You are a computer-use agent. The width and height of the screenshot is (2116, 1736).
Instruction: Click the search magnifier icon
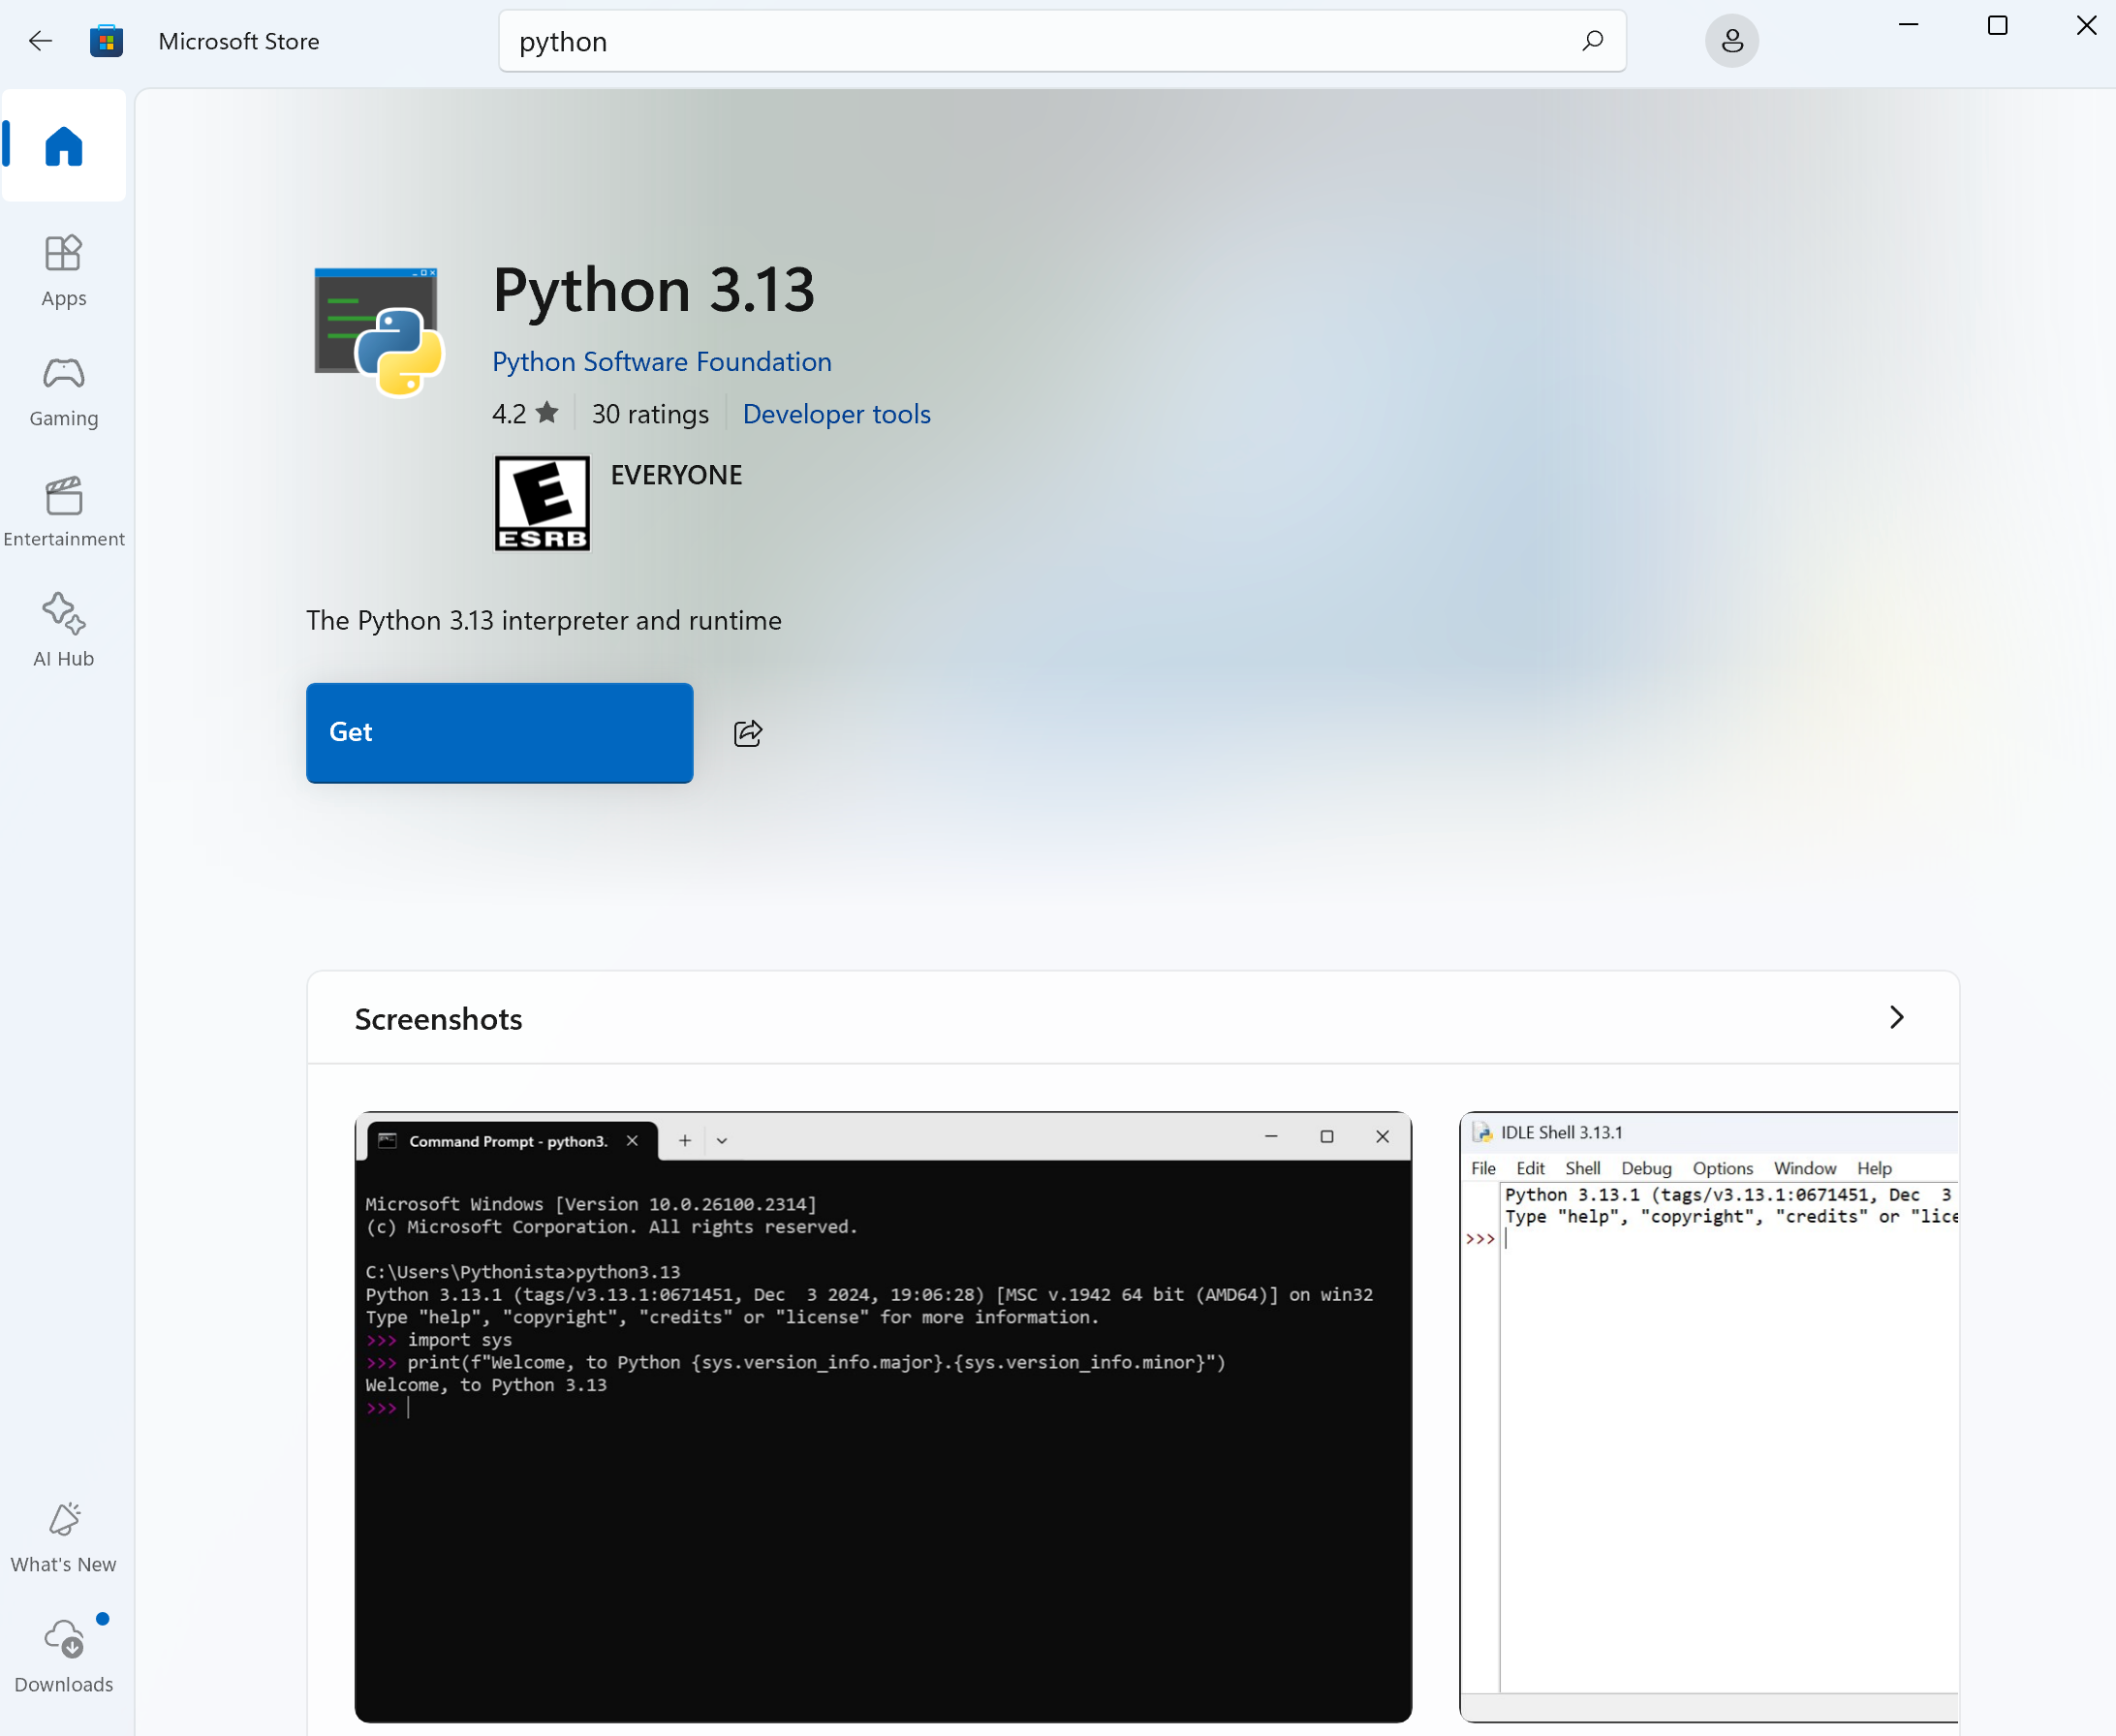point(1592,41)
